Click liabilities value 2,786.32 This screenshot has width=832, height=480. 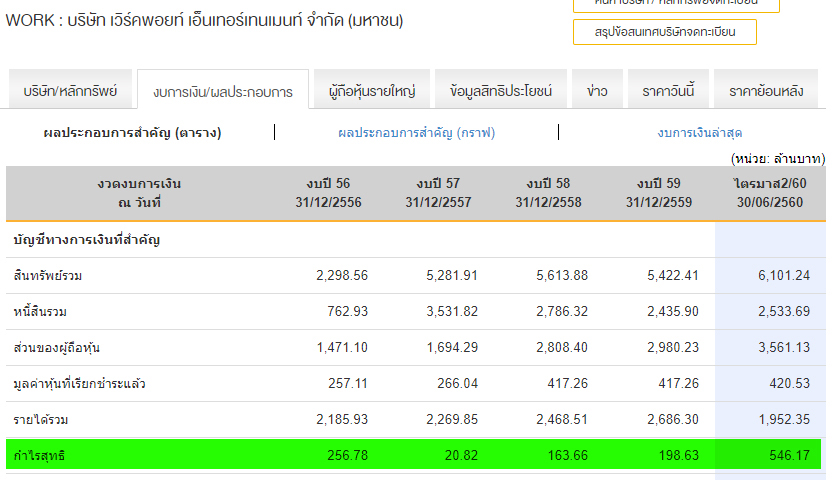point(562,311)
